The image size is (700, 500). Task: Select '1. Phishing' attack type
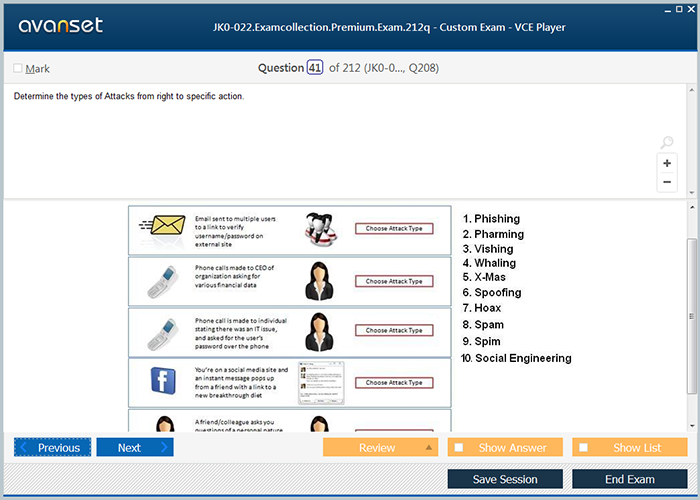point(491,219)
